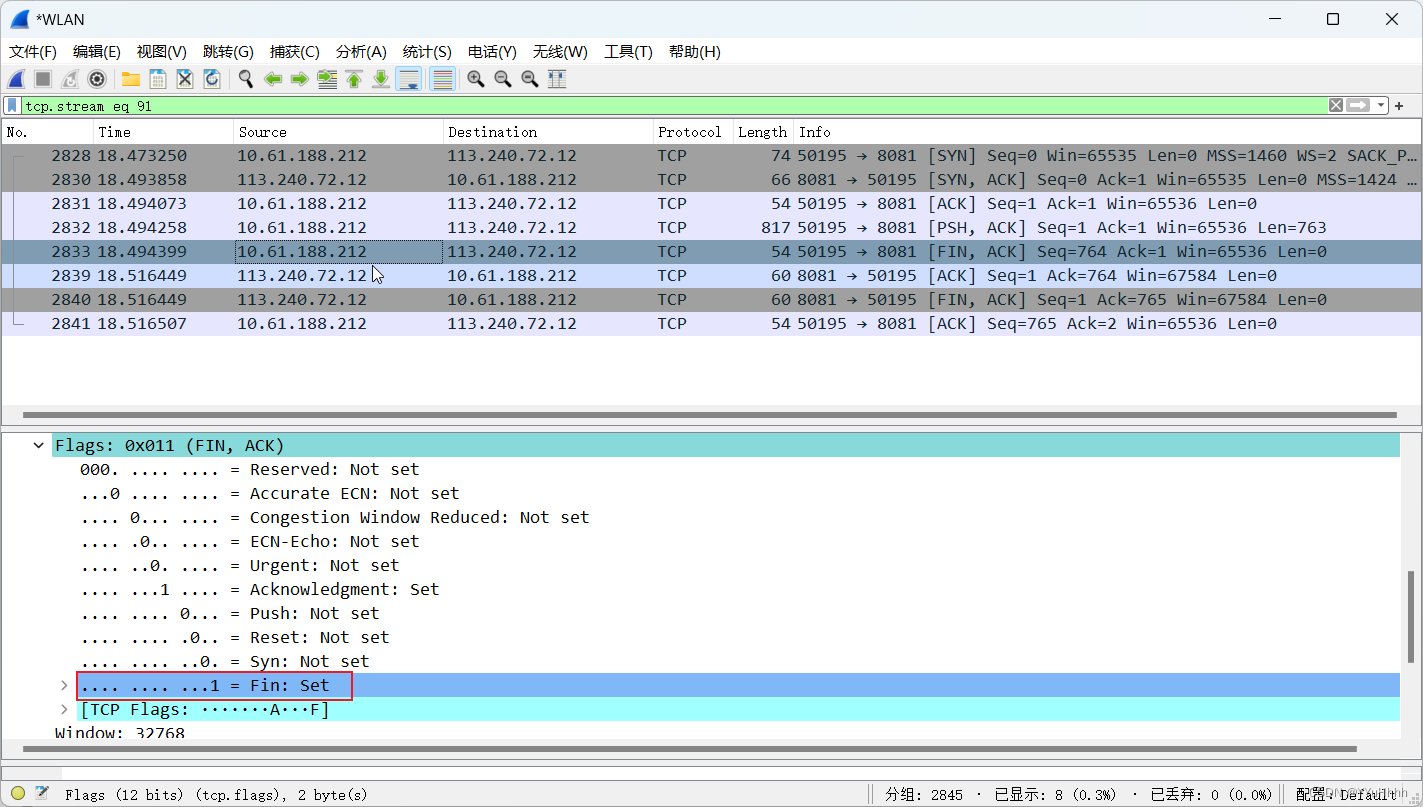Open the 工具(T) menu

point(628,52)
